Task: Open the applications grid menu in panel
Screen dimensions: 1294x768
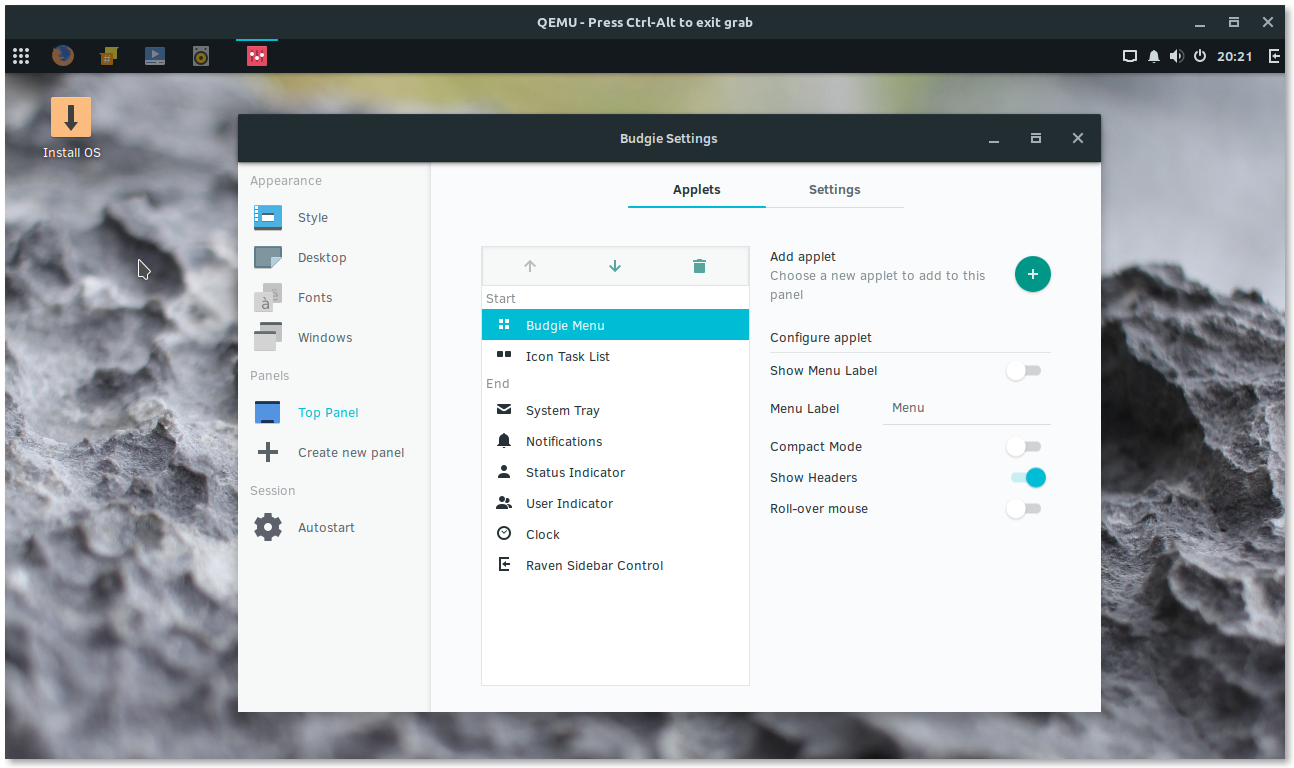Action: [21, 56]
